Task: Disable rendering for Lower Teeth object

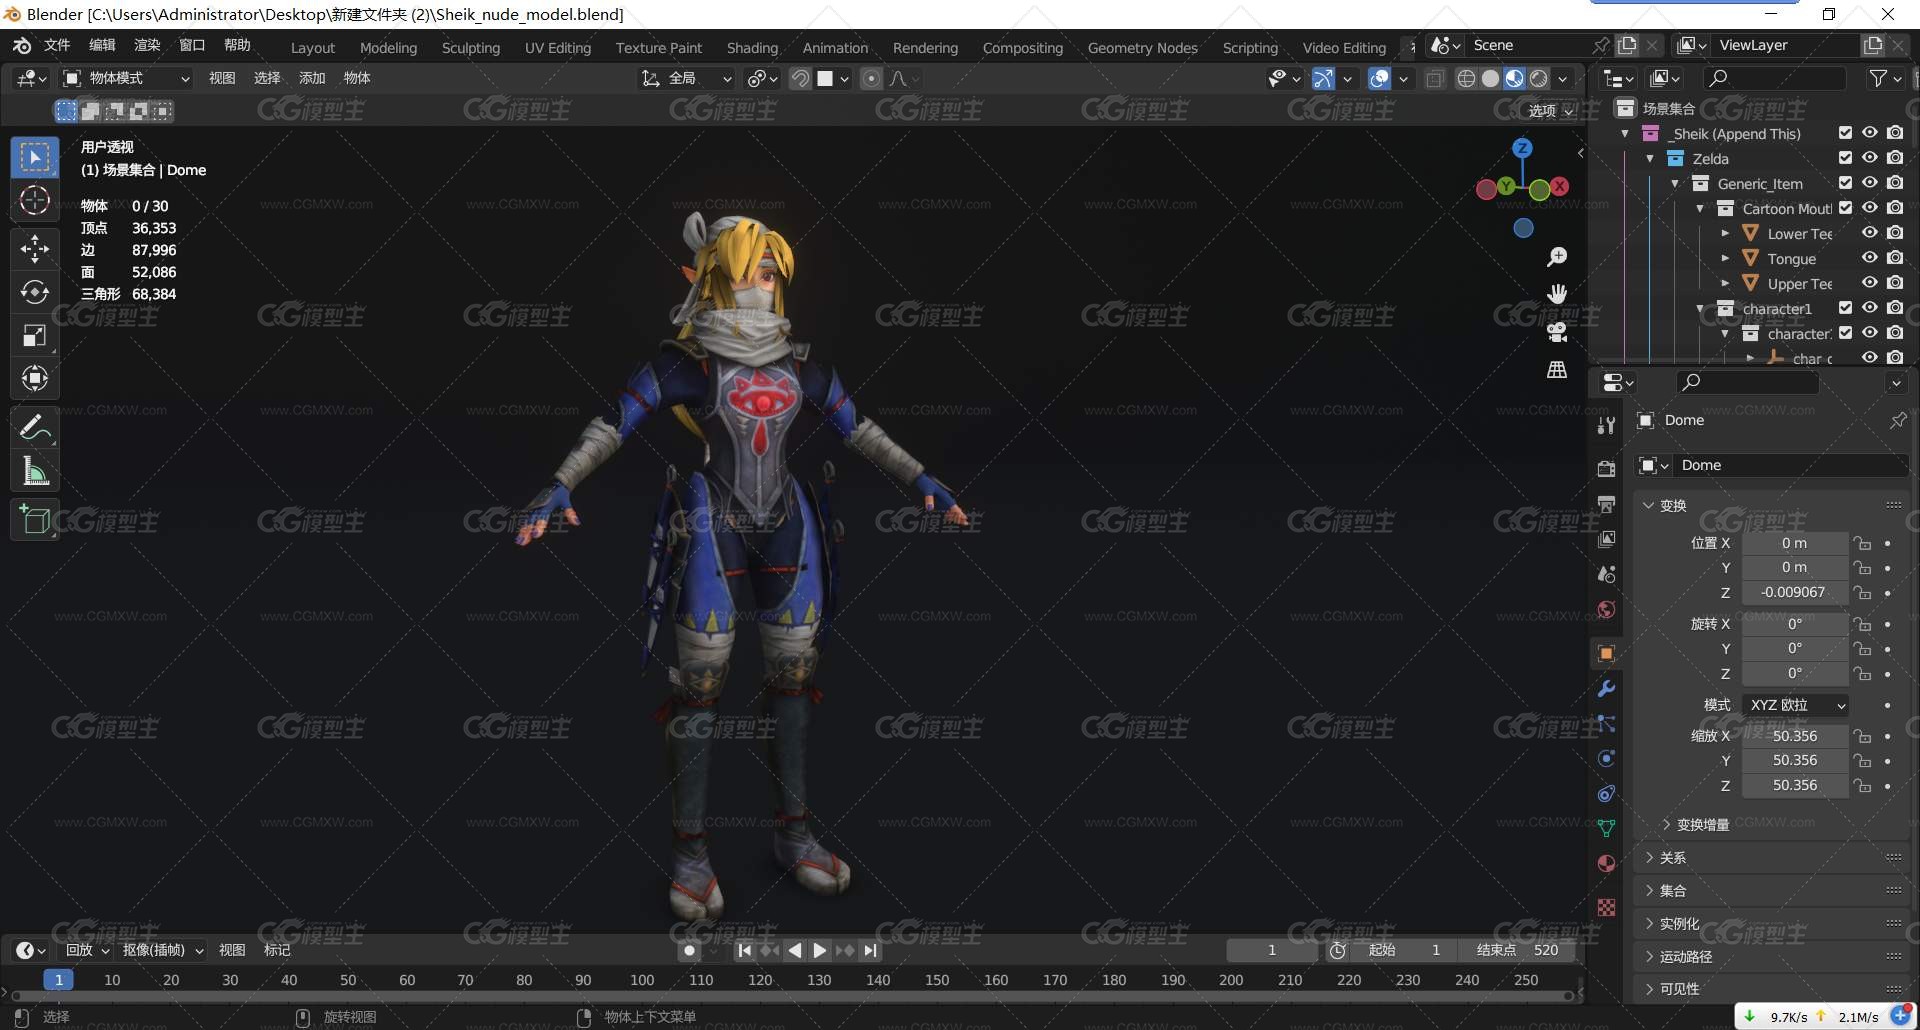Action: tap(1895, 233)
